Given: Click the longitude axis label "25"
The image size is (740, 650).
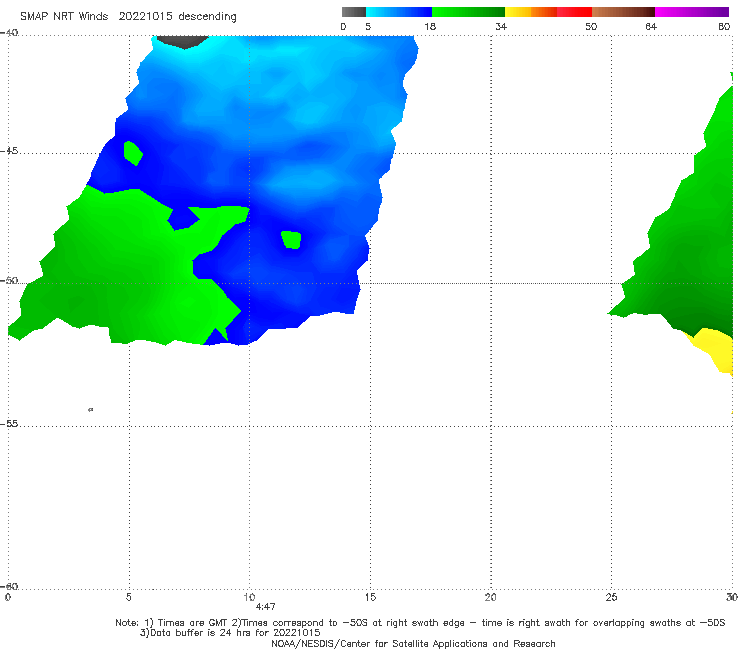Looking at the screenshot, I should [x=611, y=597].
